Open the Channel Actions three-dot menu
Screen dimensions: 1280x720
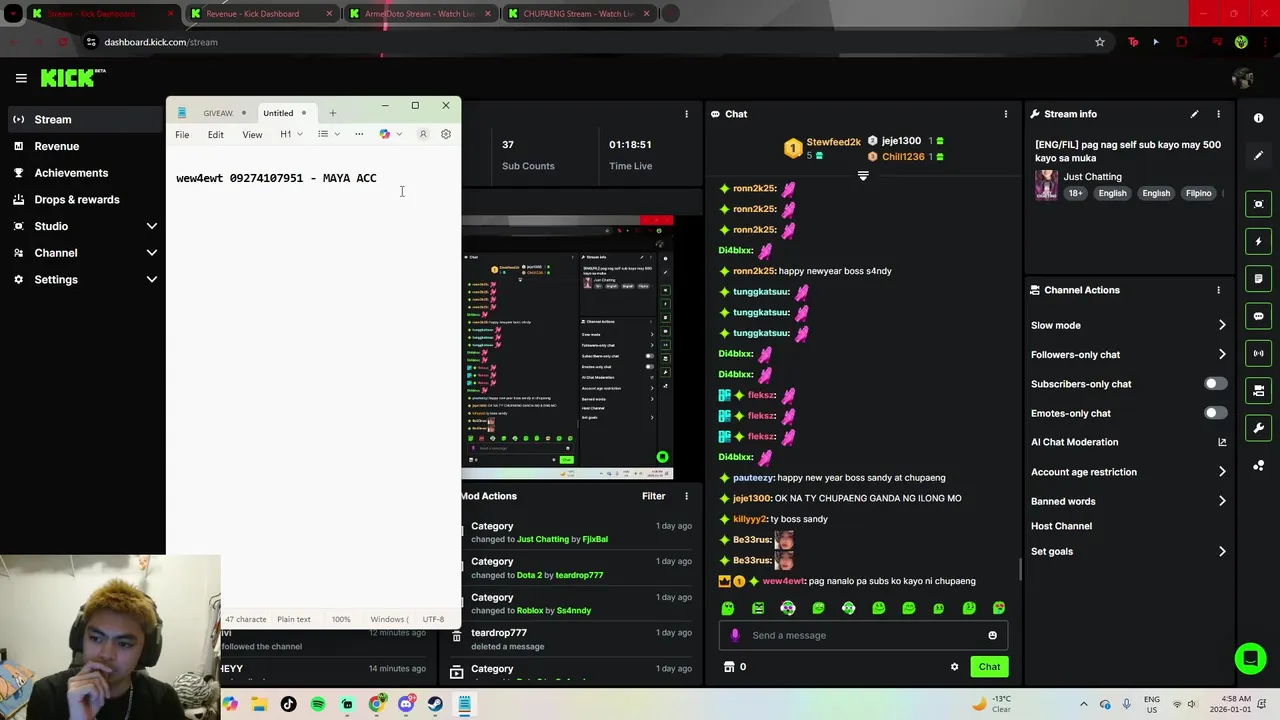1218,290
